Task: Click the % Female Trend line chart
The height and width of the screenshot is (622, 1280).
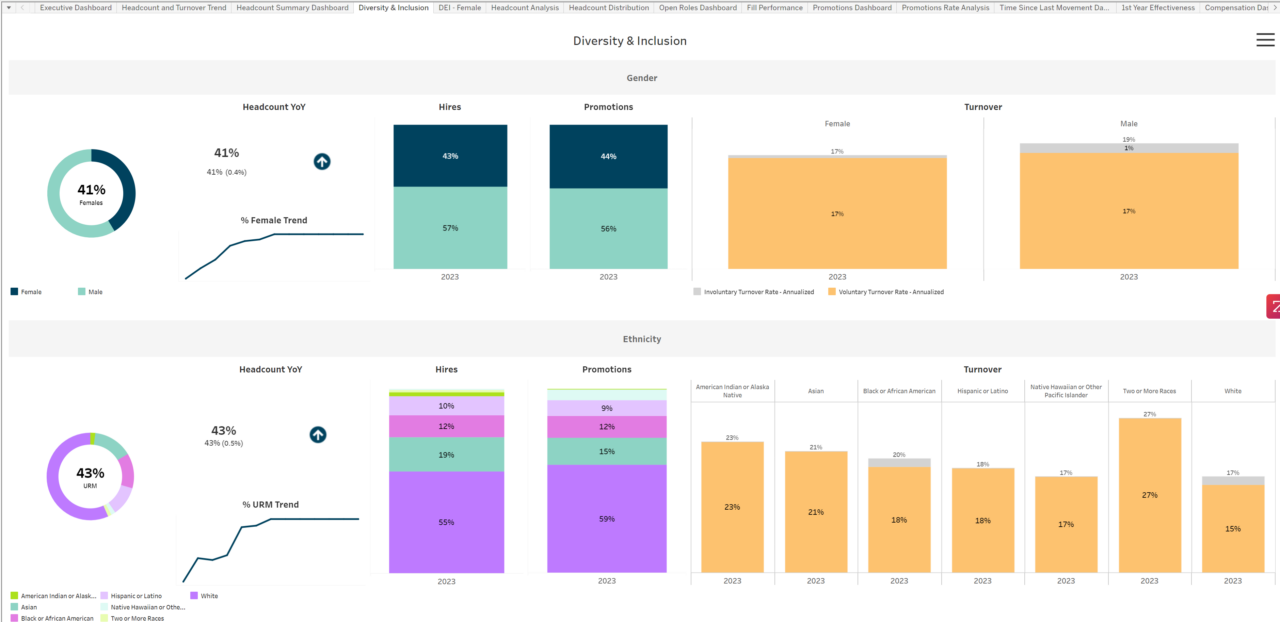Action: click(272, 254)
